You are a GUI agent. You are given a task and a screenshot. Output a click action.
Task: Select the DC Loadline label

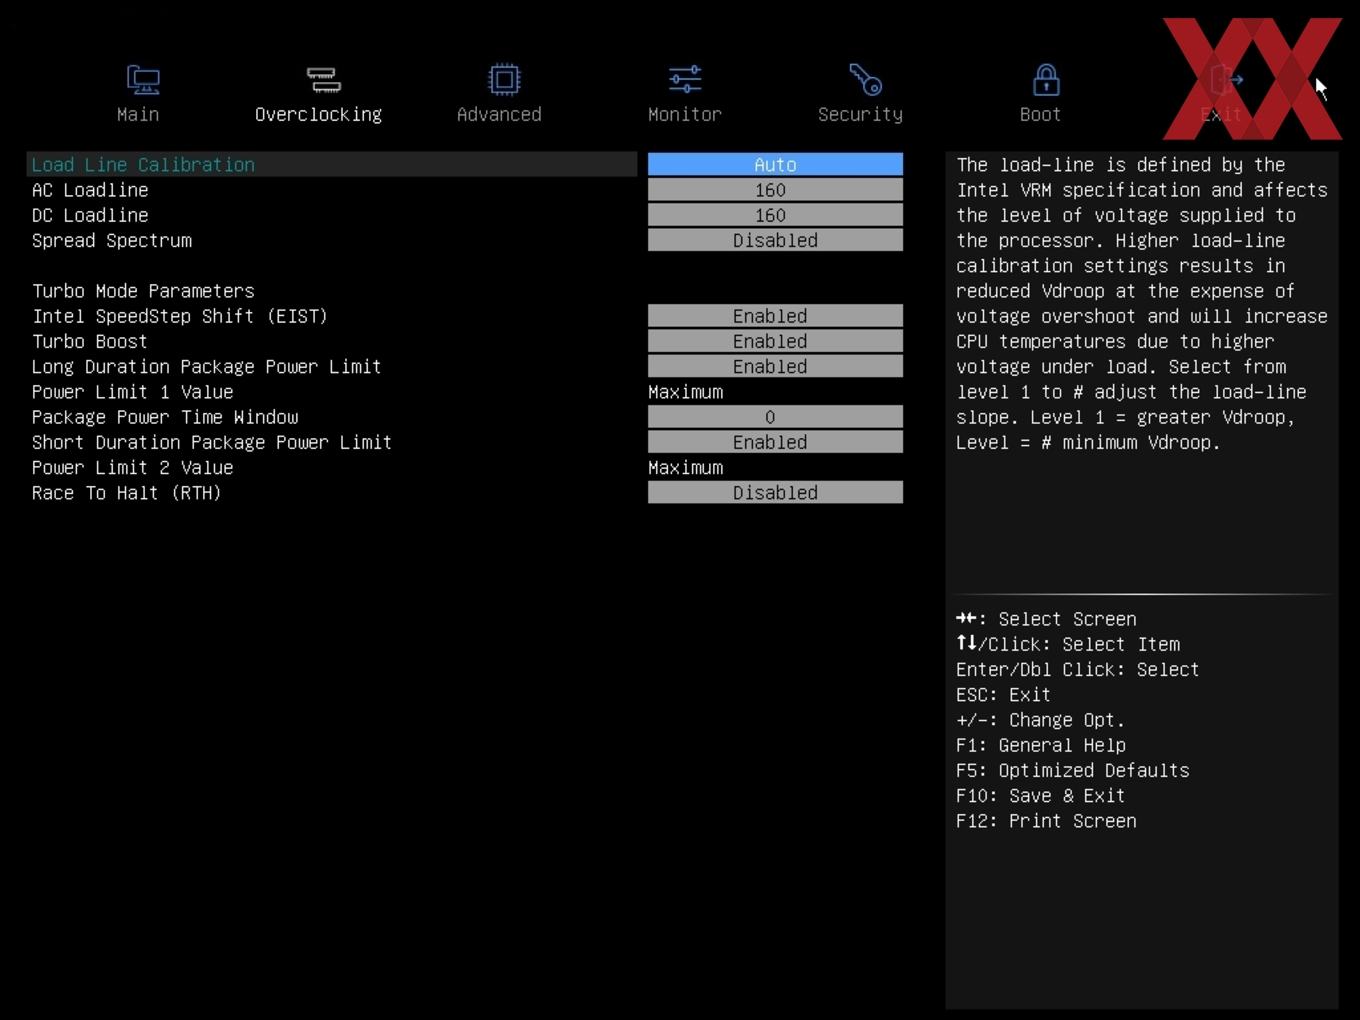tap(90, 215)
